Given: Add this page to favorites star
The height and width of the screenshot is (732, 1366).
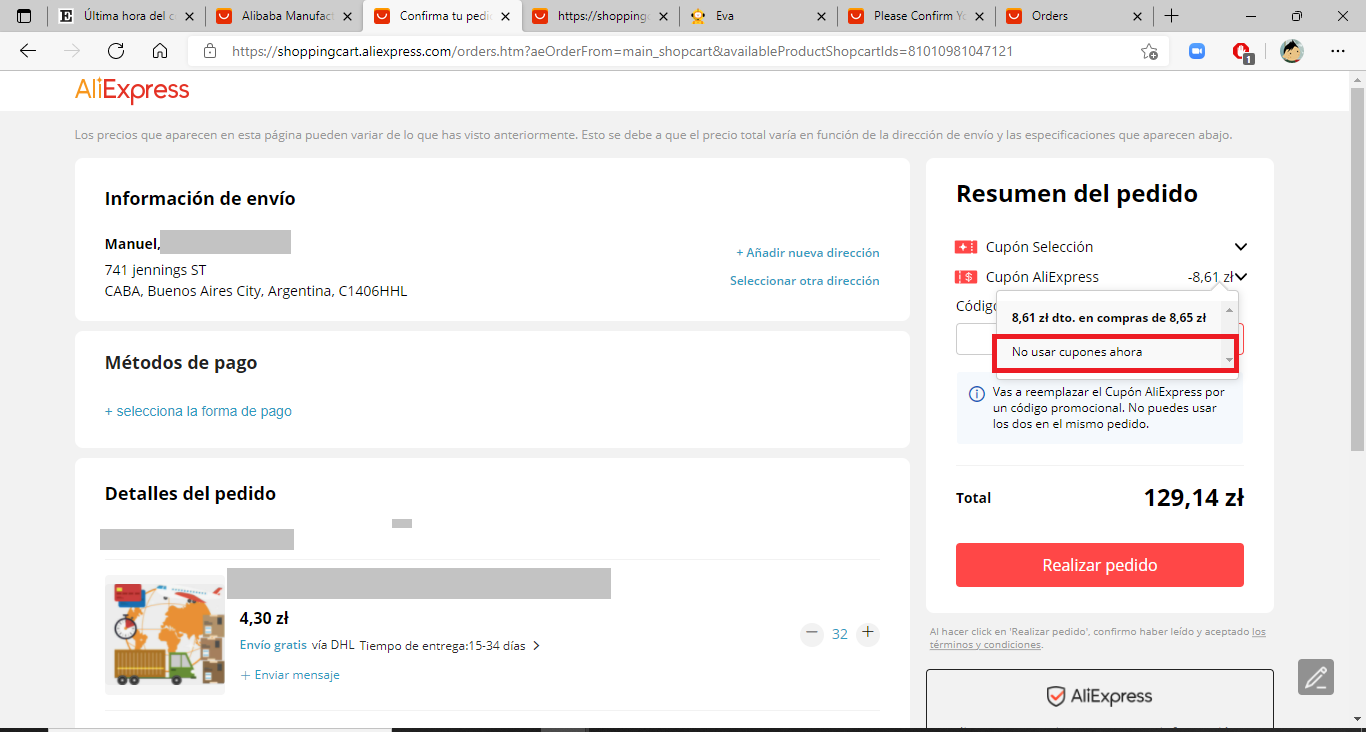Looking at the screenshot, I should (x=1149, y=52).
